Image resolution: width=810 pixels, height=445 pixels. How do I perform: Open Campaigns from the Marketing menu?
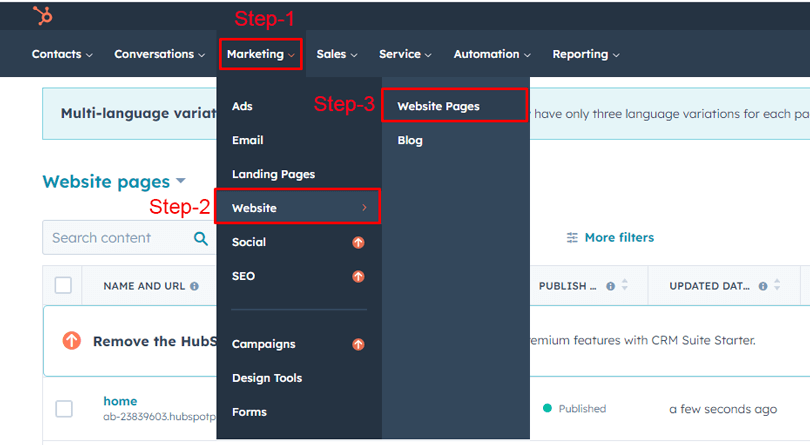pyautogui.click(x=263, y=344)
